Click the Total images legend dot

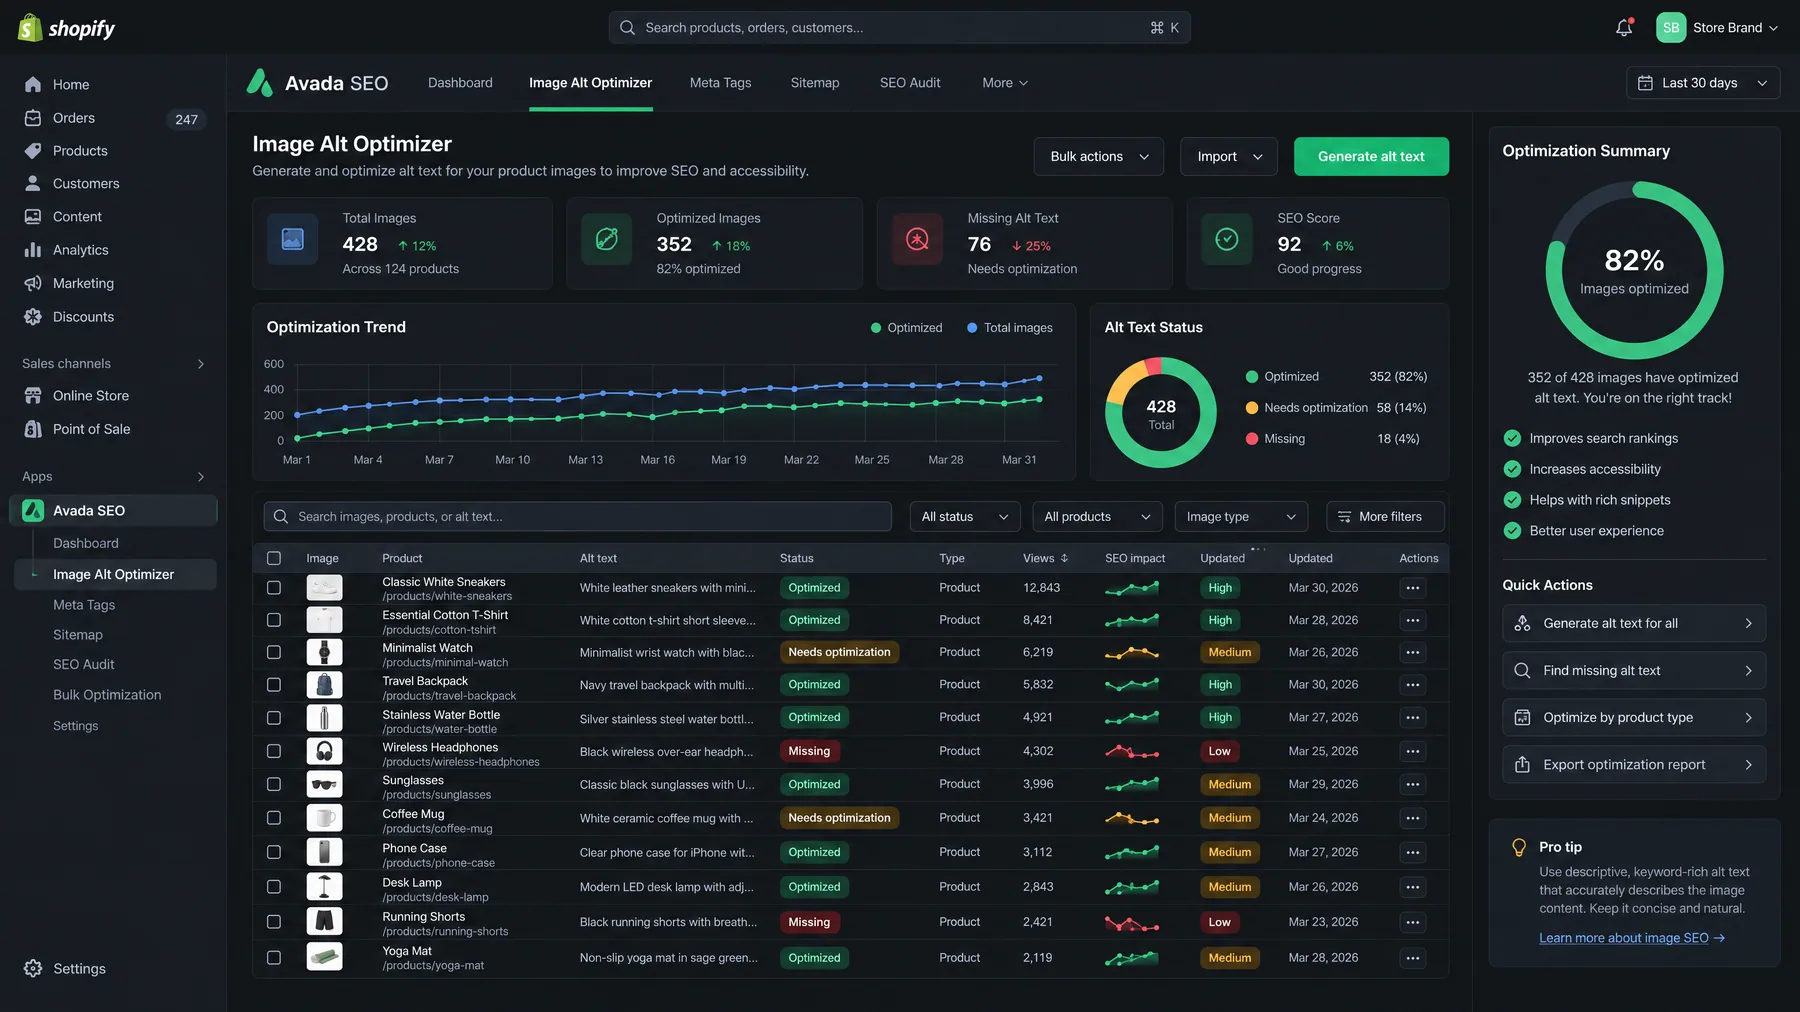point(972,328)
